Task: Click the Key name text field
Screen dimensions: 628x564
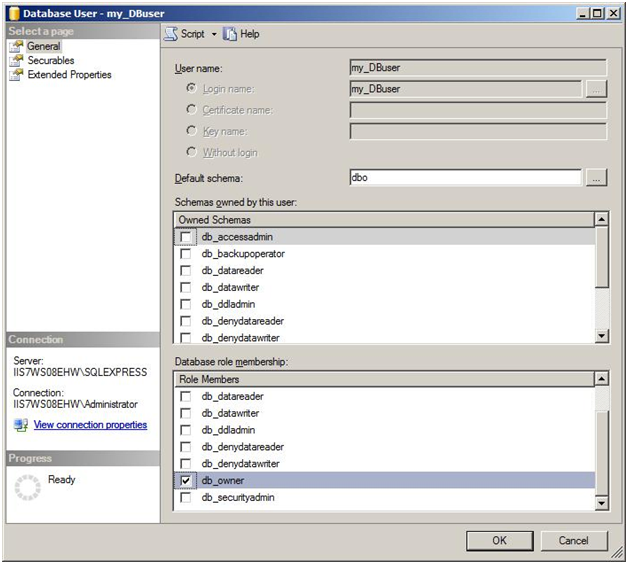Action: tap(478, 131)
